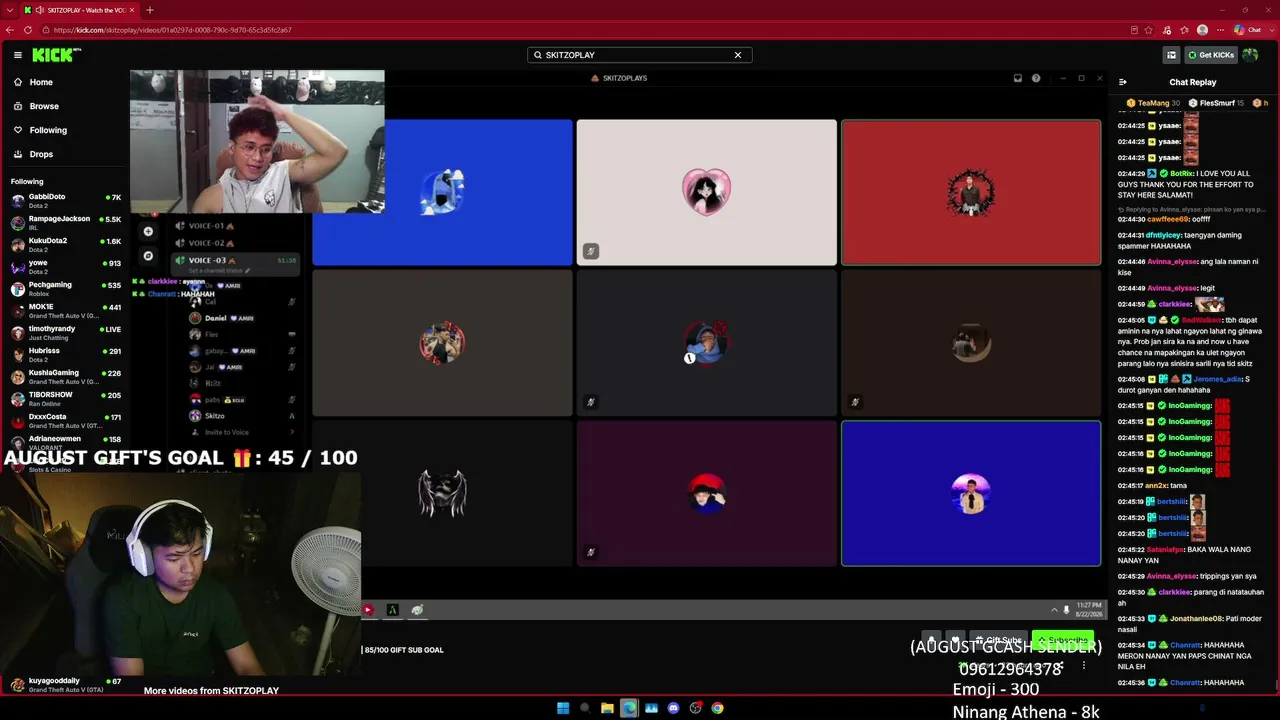Click the Gift Subs button
The width and height of the screenshot is (1280, 720).
tap(1000, 641)
